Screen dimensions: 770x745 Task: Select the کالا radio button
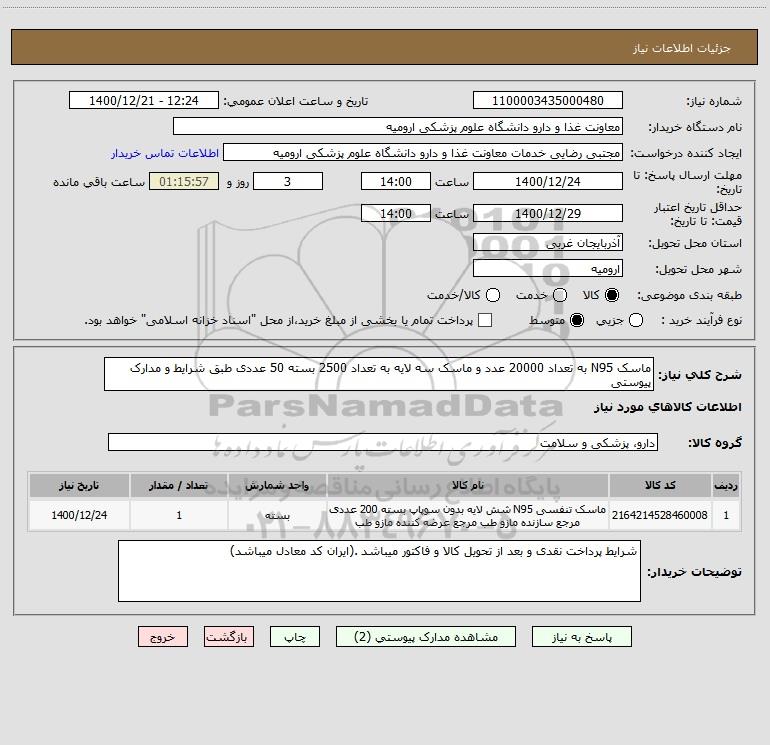tap(612, 295)
